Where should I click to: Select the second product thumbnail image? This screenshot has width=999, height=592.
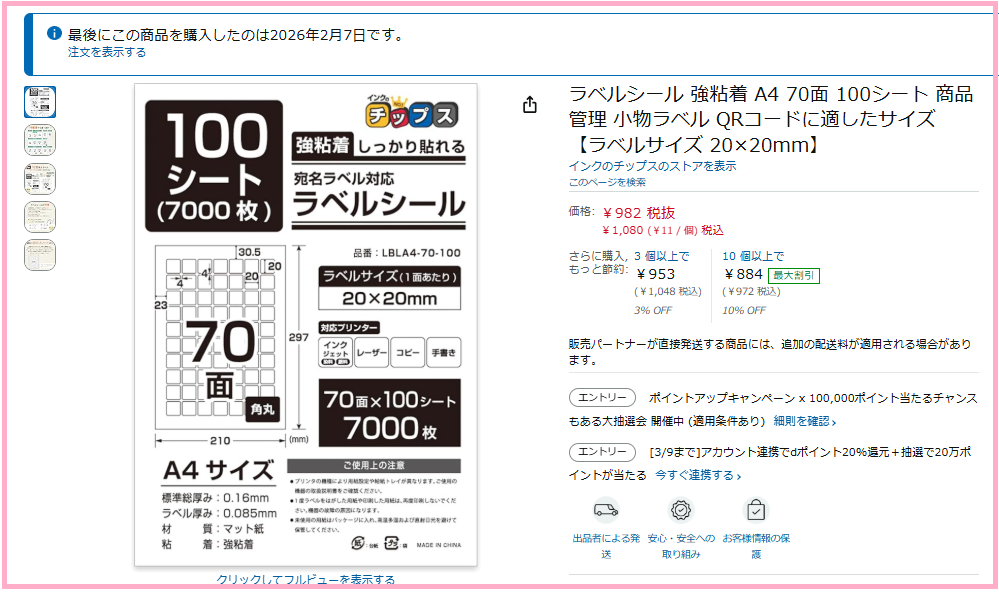(40, 140)
